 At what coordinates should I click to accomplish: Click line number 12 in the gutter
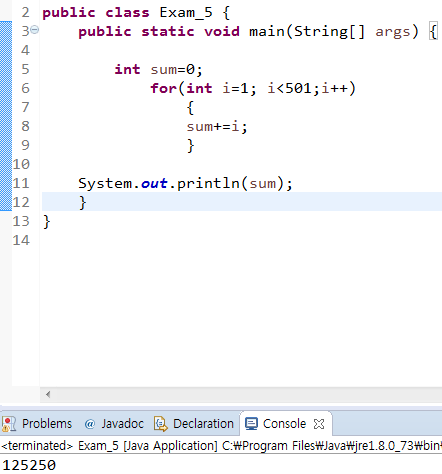tap(21, 202)
